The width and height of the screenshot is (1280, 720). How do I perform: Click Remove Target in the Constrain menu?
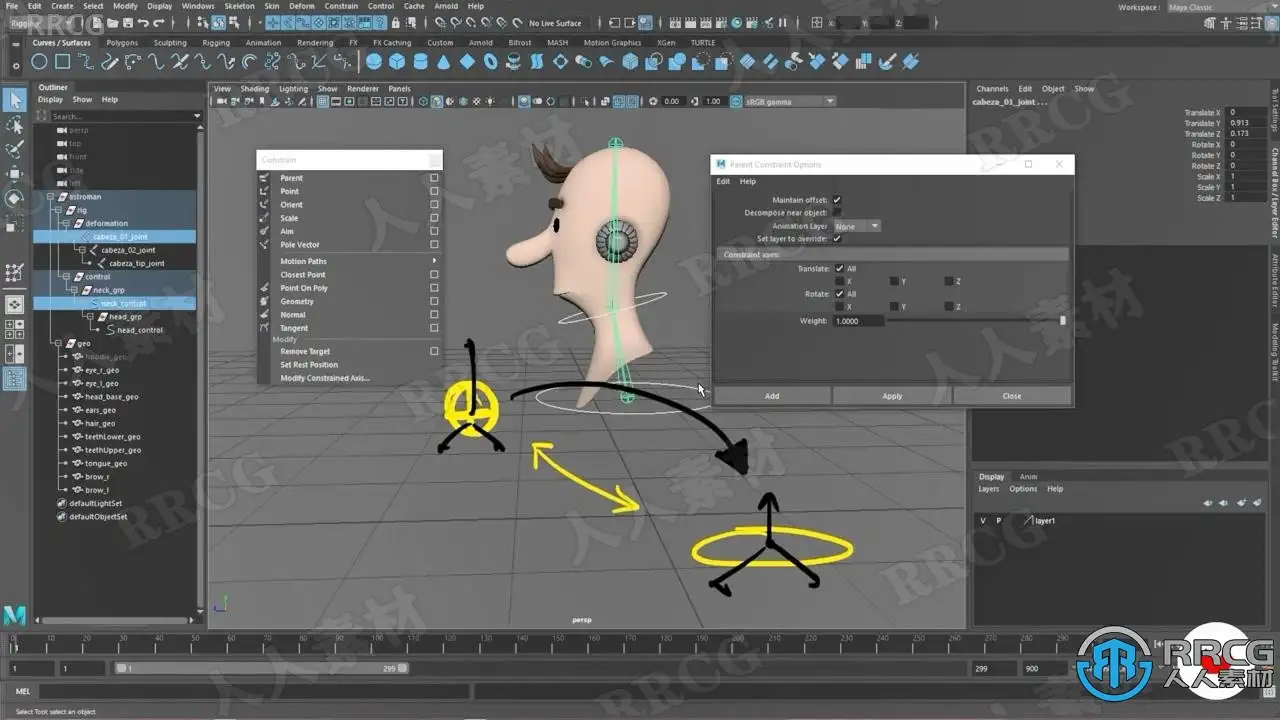tap(305, 351)
